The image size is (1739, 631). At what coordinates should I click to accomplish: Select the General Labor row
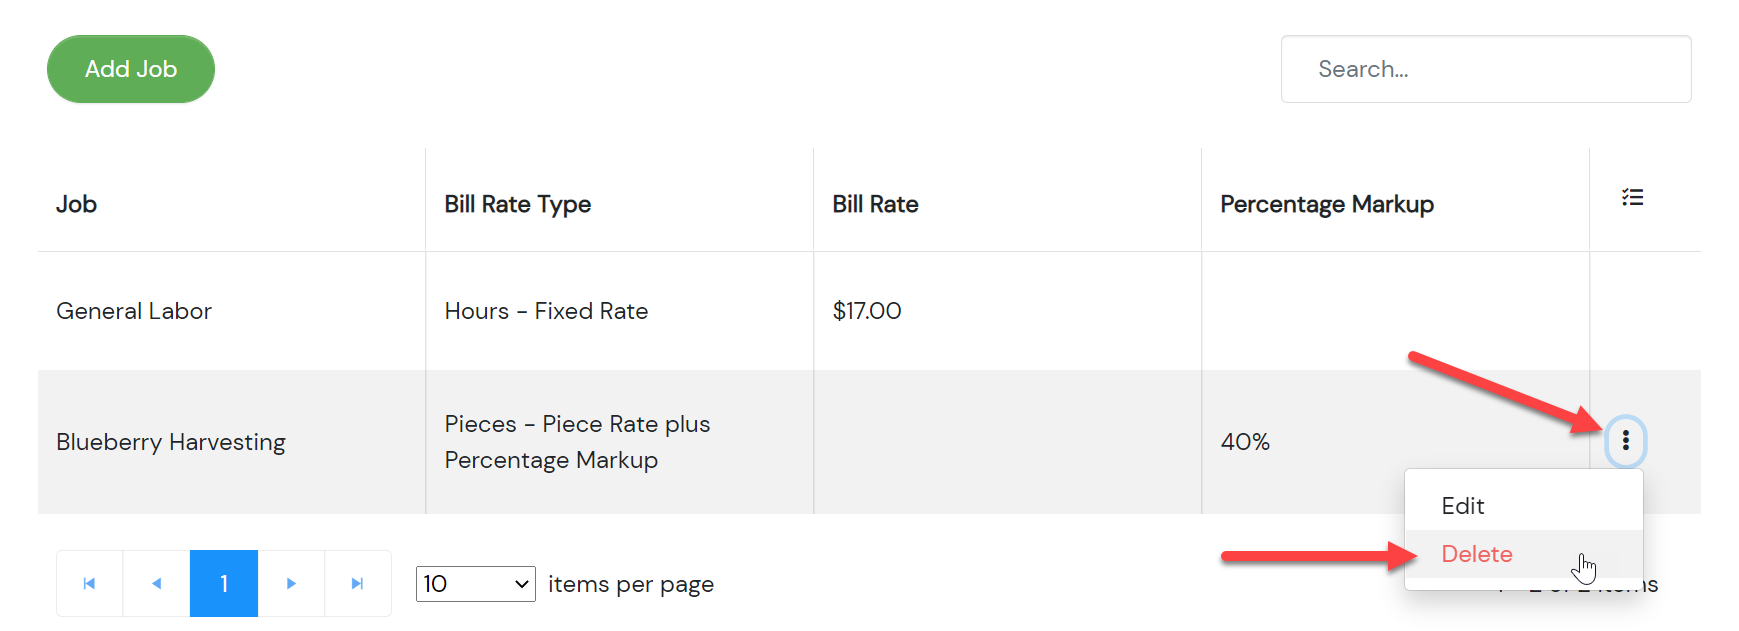point(869,311)
